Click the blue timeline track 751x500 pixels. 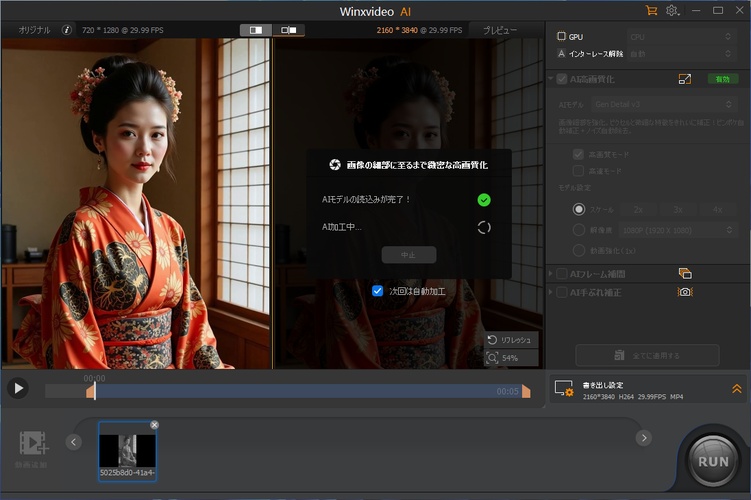(x=307, y=391)
